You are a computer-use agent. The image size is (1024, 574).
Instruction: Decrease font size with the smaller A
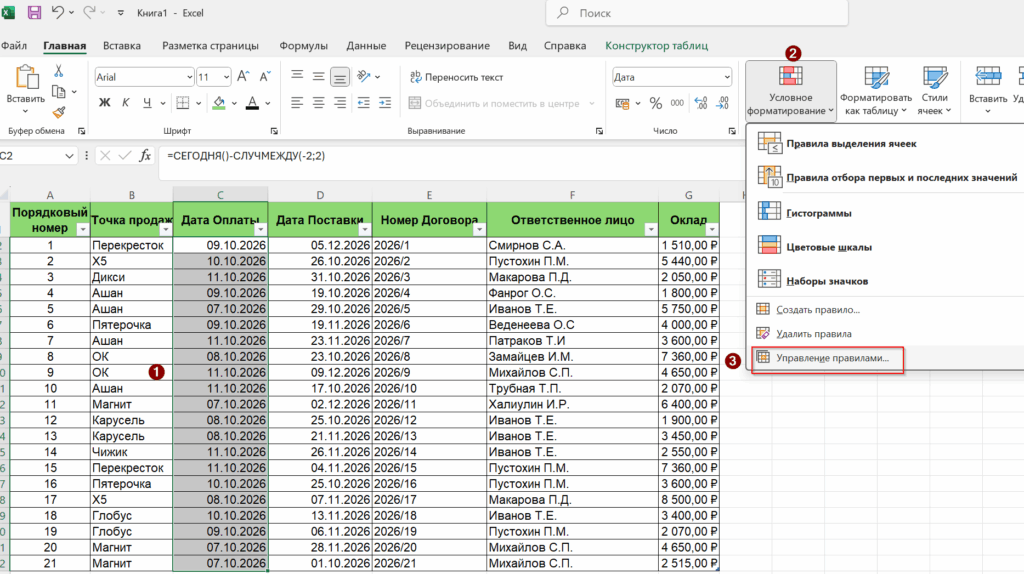pos(264,77)
